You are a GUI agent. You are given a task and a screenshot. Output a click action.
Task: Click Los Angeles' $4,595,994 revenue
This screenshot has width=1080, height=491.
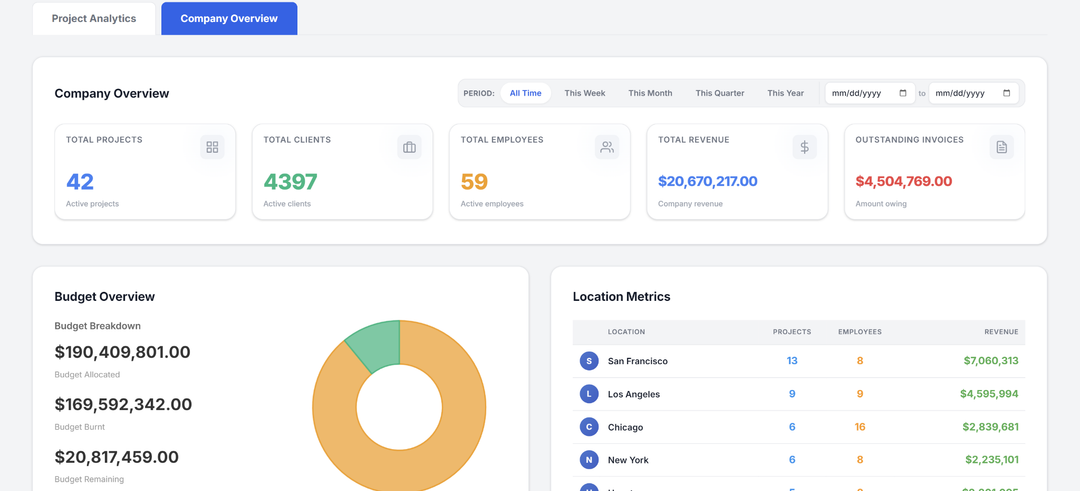point(989,394)
